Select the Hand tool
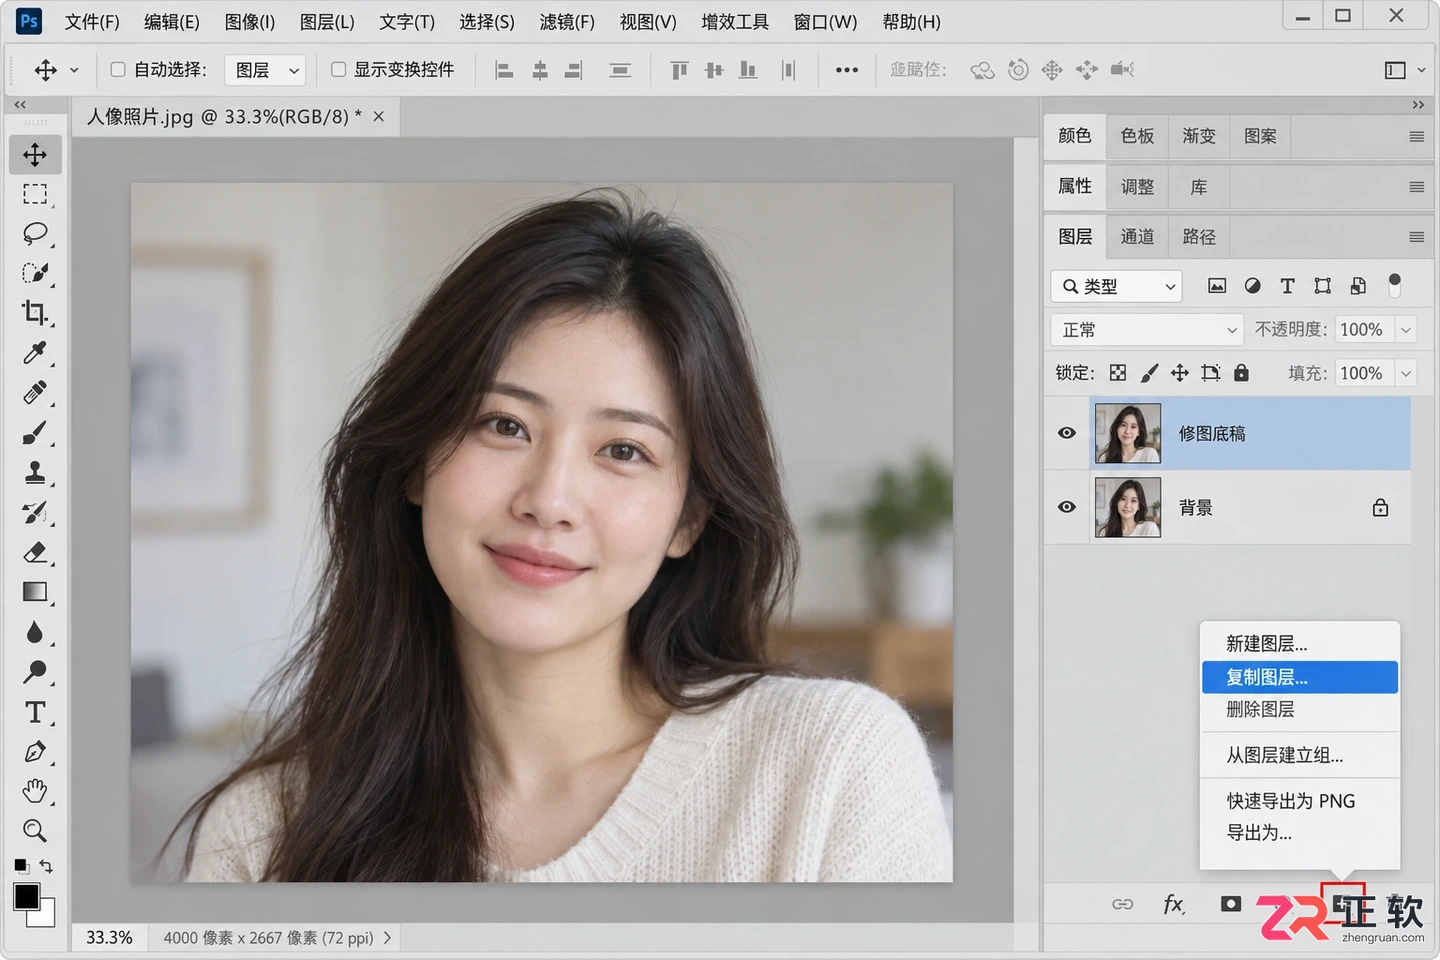Screen dimensions: 1440x960 coord(35,791)
